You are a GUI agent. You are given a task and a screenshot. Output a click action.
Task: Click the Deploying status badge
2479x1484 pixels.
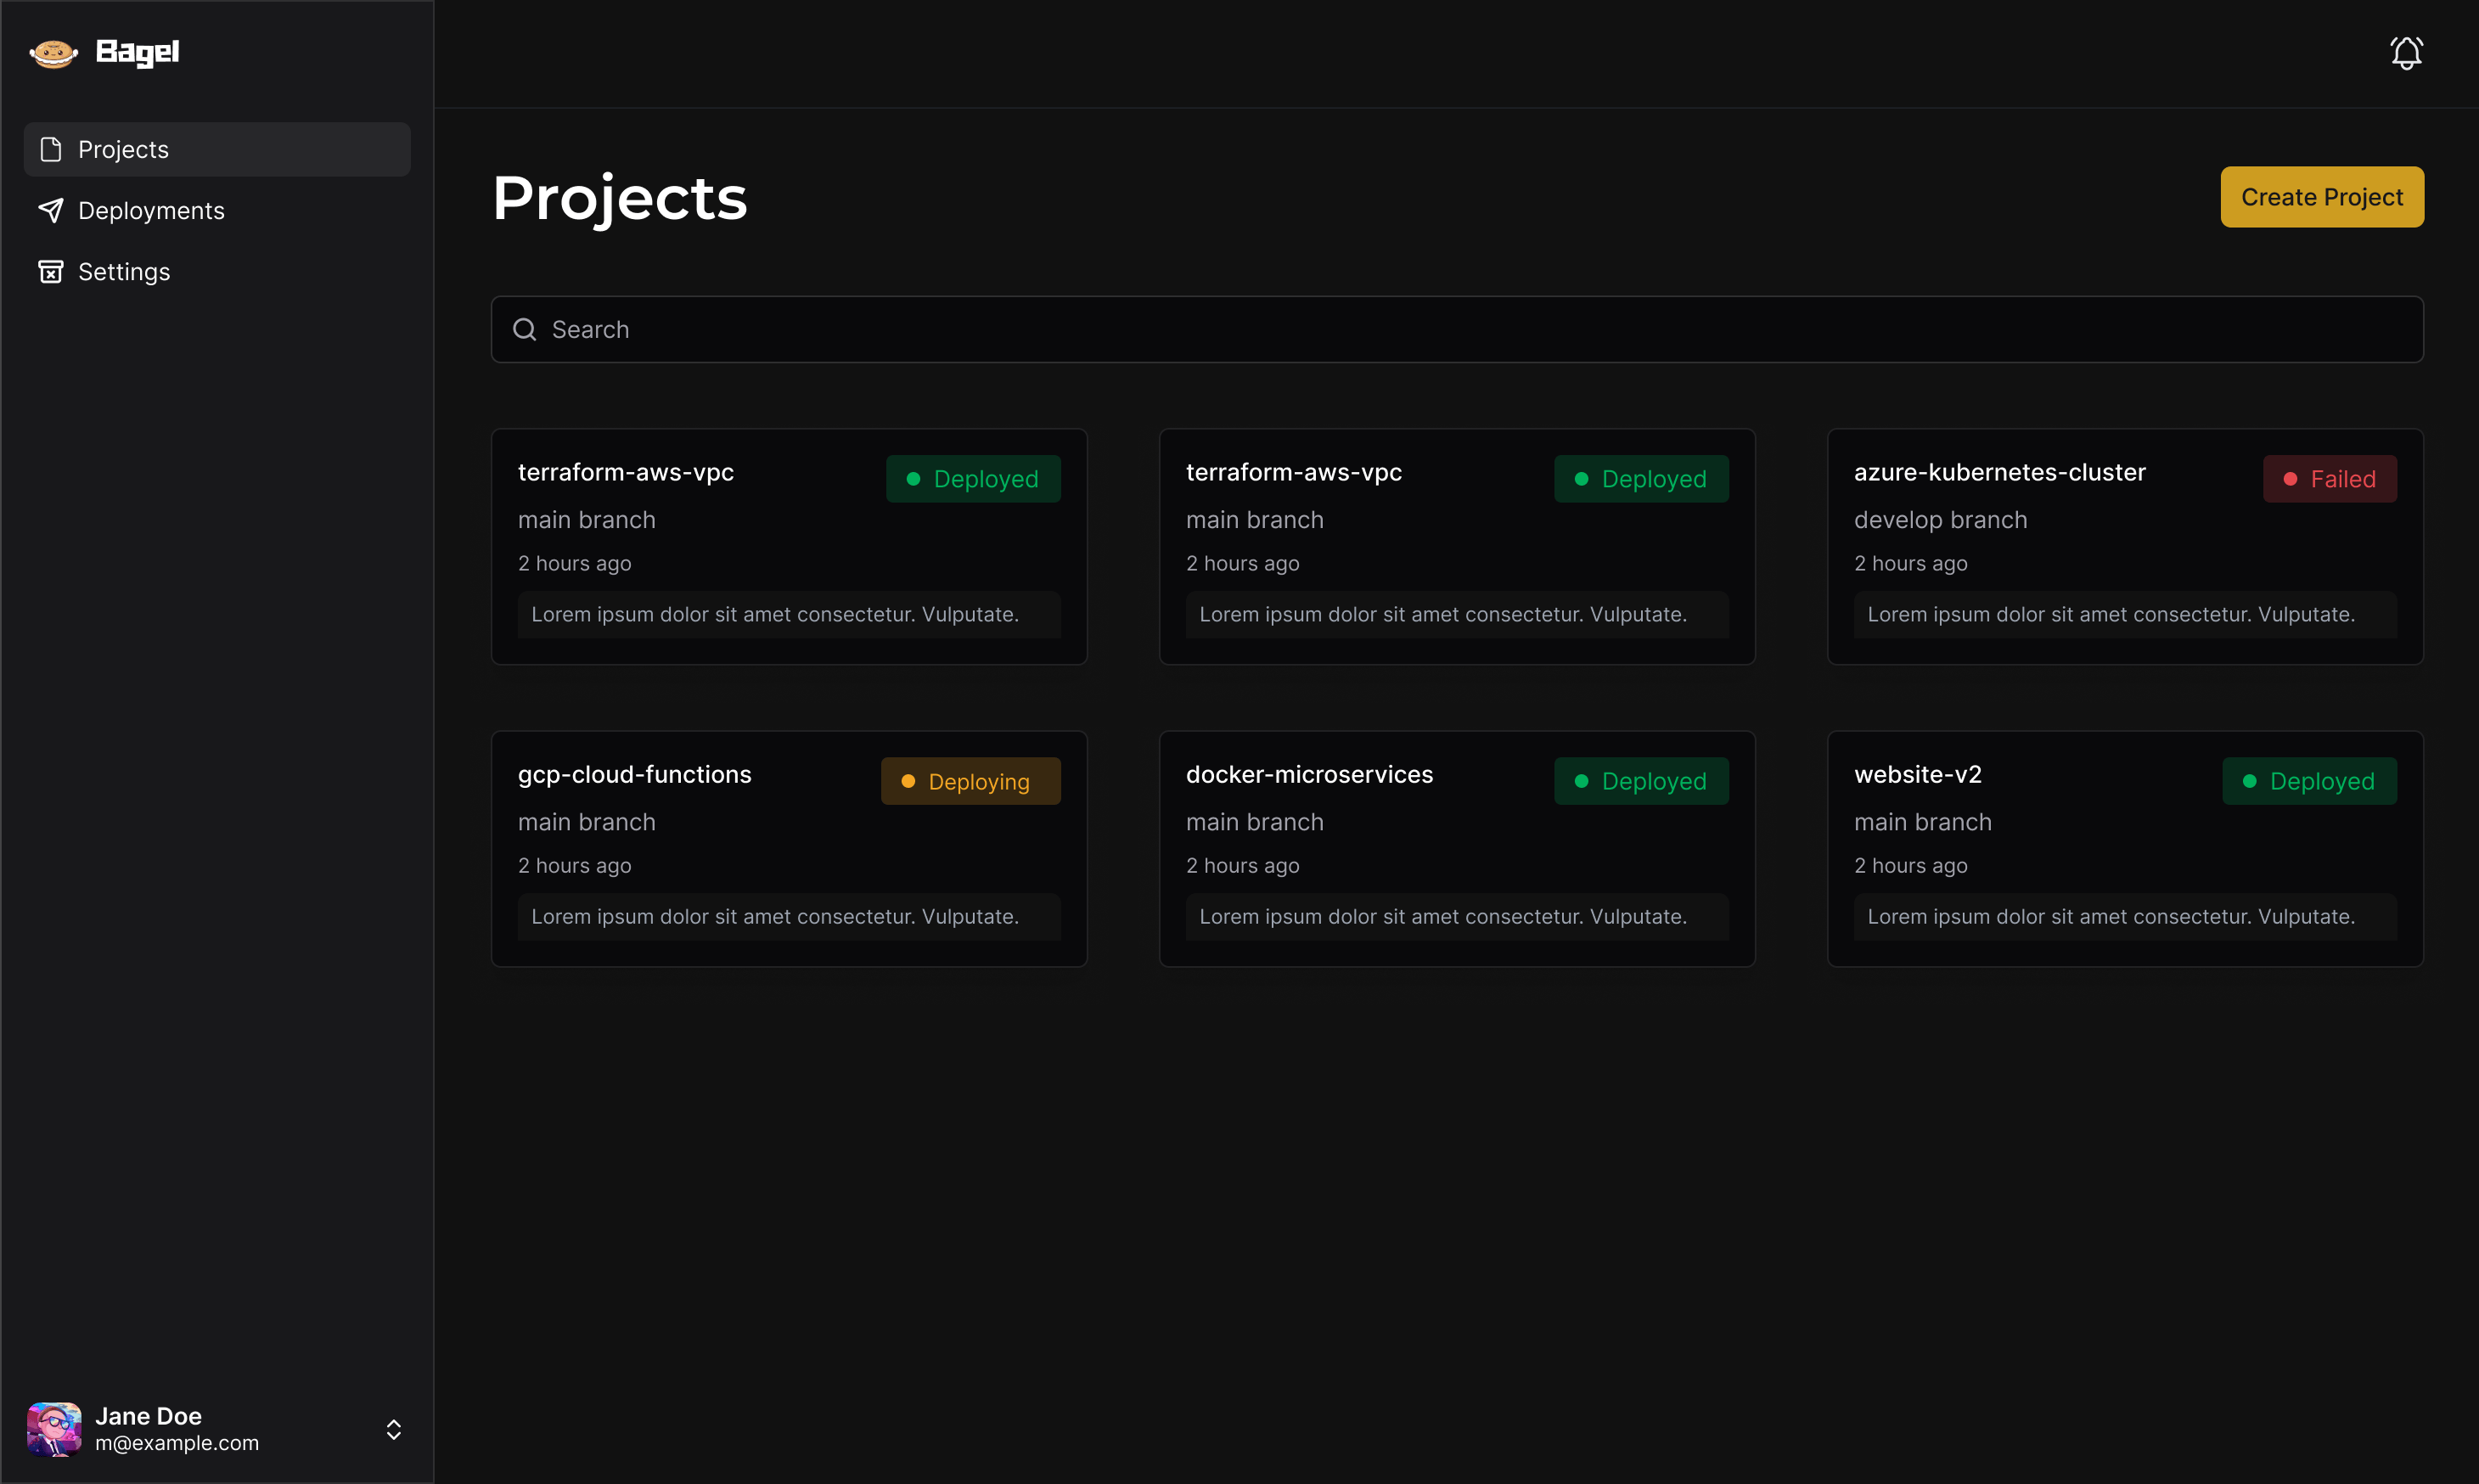(970, 781)
